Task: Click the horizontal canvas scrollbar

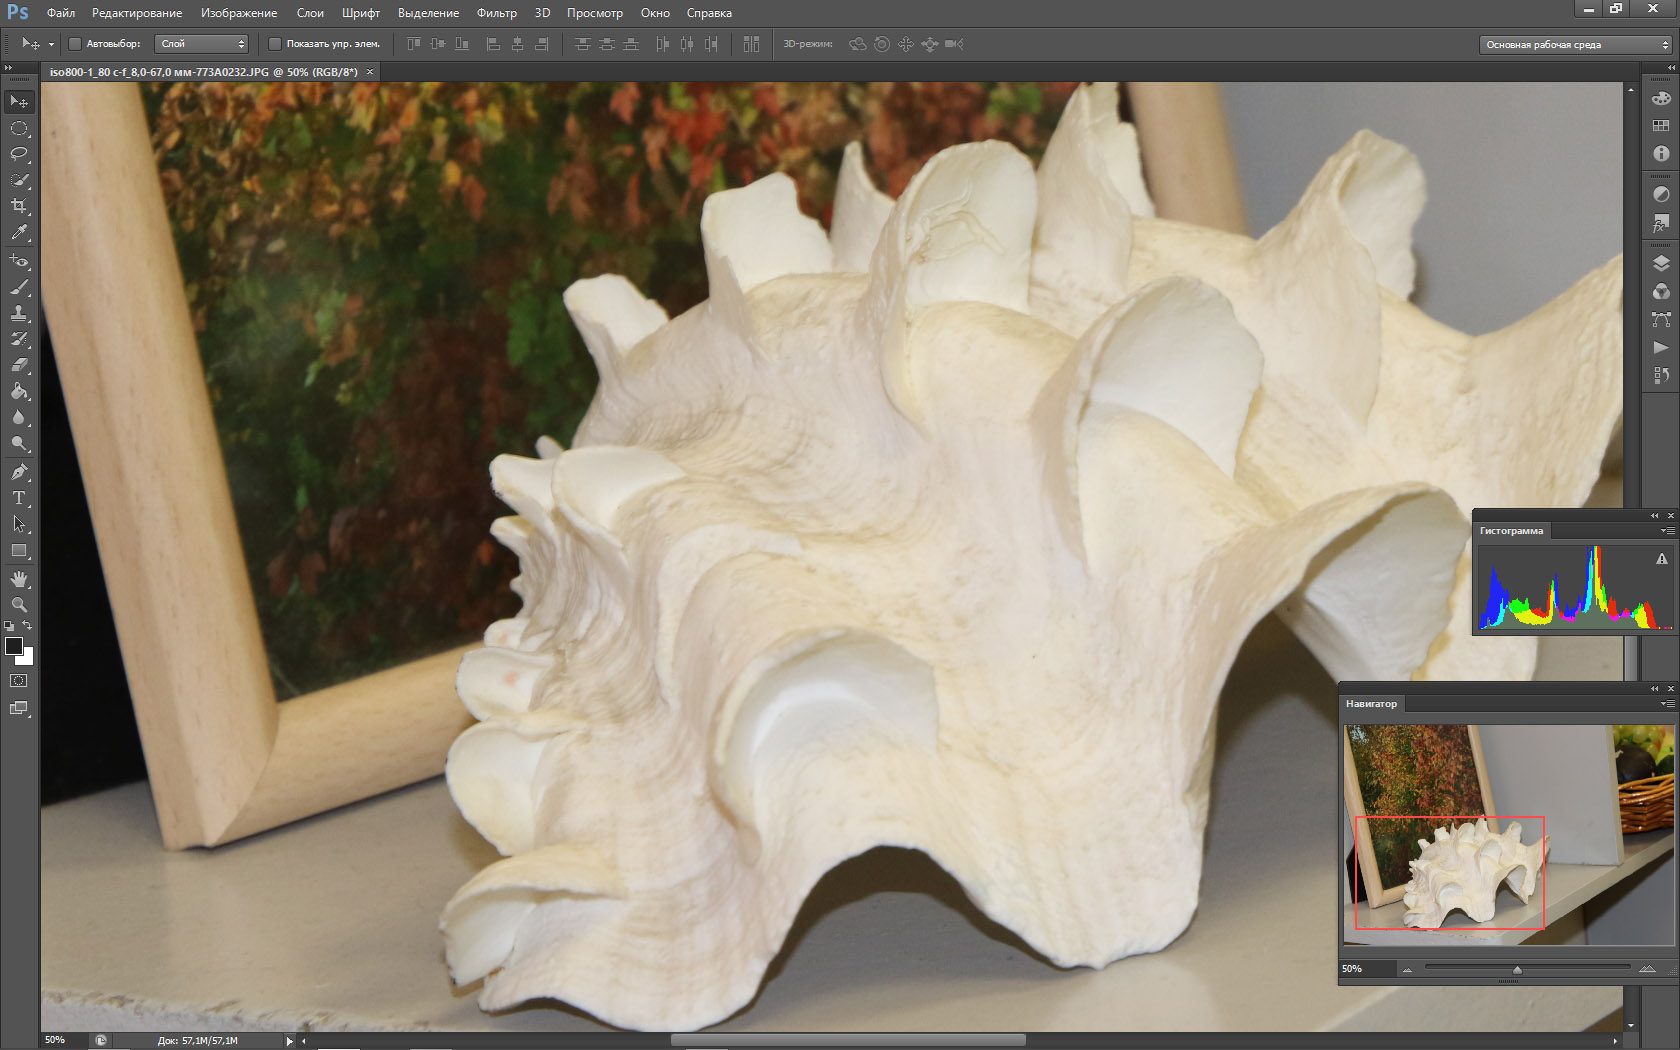Action: pyautogui.click(x=848, y=1041)
